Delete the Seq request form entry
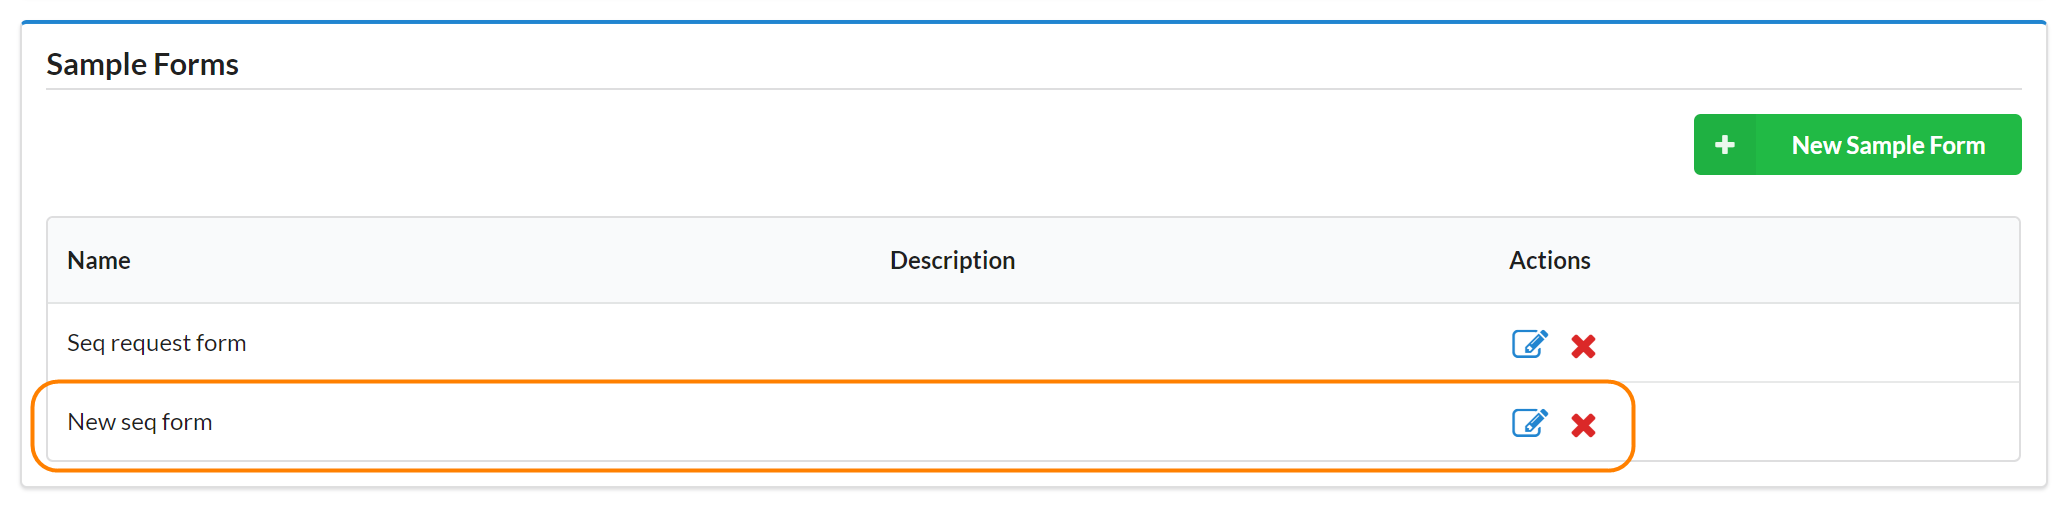 tap(1583, 346)
